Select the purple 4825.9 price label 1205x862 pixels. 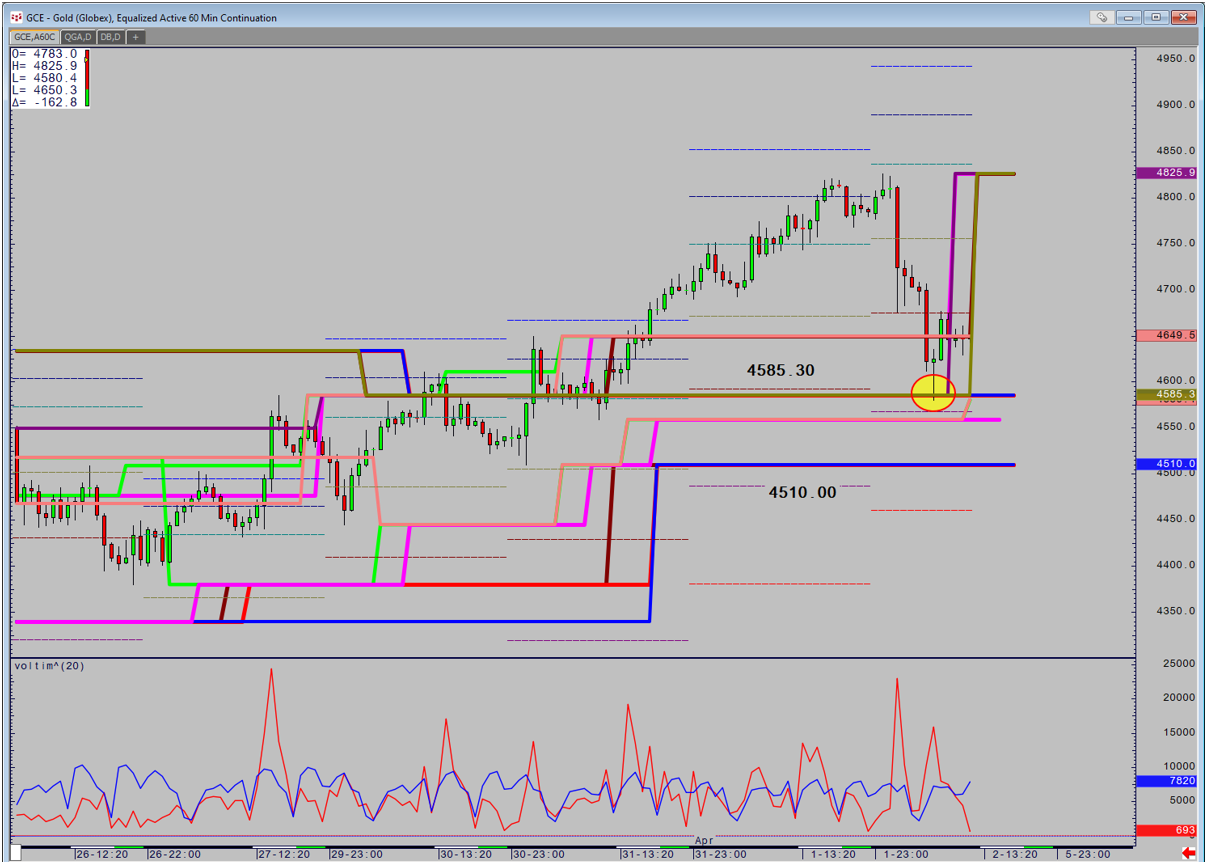tap(1166, 173)
